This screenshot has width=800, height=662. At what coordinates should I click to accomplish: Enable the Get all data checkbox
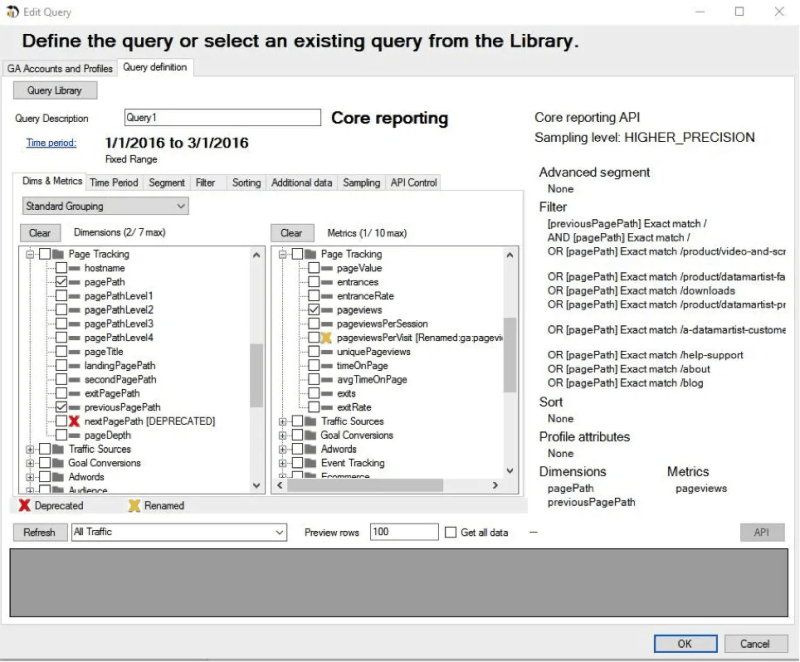tap(448, 532)
